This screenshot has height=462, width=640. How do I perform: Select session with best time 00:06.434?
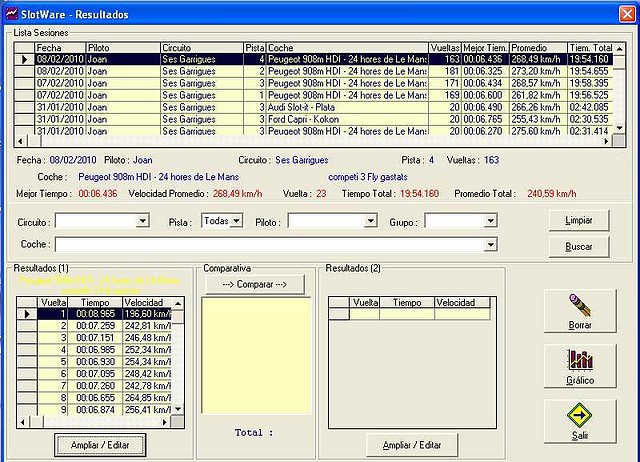pos(313,83)
